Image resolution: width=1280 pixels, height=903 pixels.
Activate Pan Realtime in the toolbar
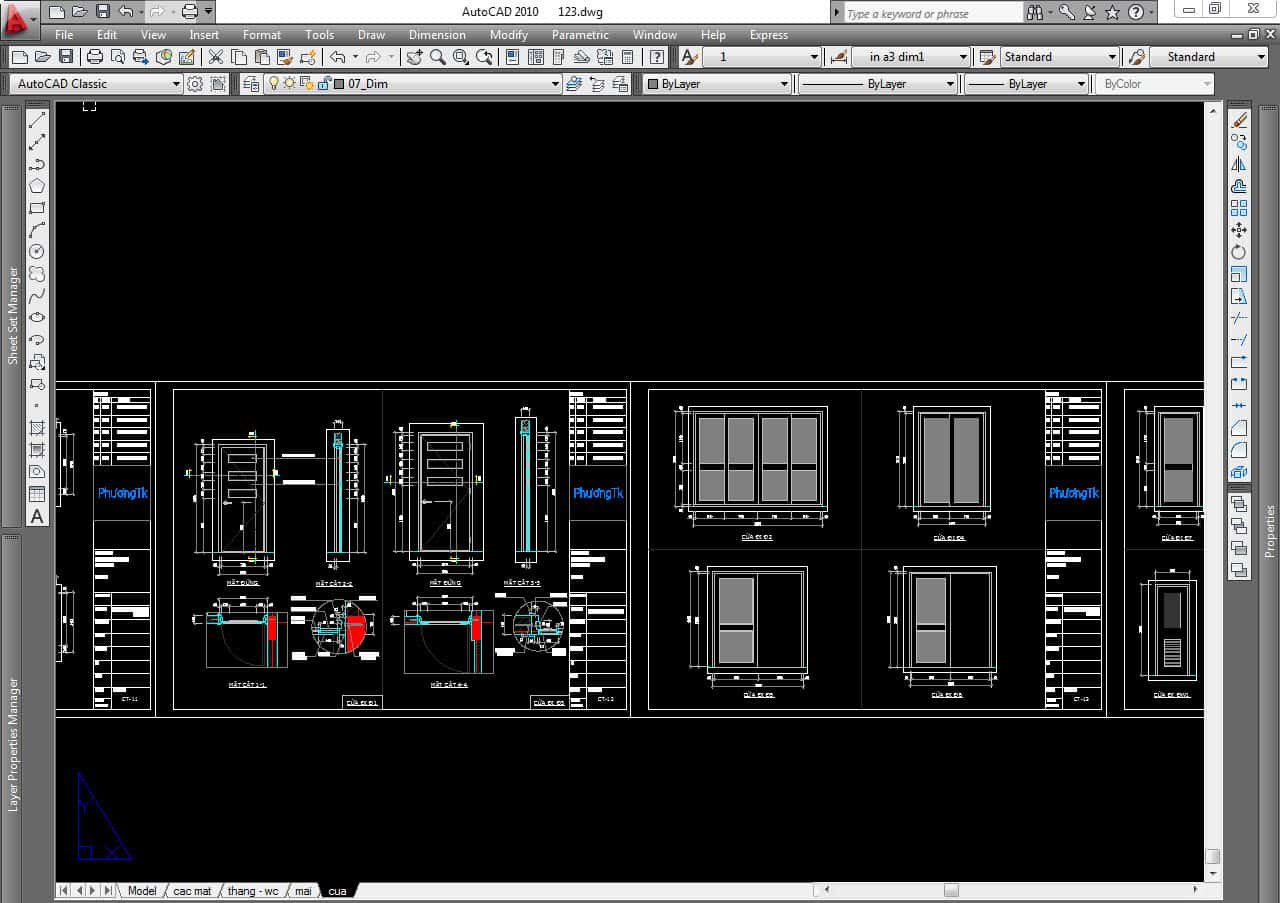pos(413,57)
